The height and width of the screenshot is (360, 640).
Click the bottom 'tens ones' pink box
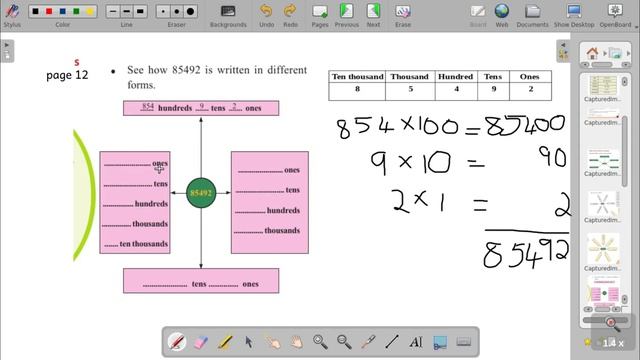coord(201,281)
